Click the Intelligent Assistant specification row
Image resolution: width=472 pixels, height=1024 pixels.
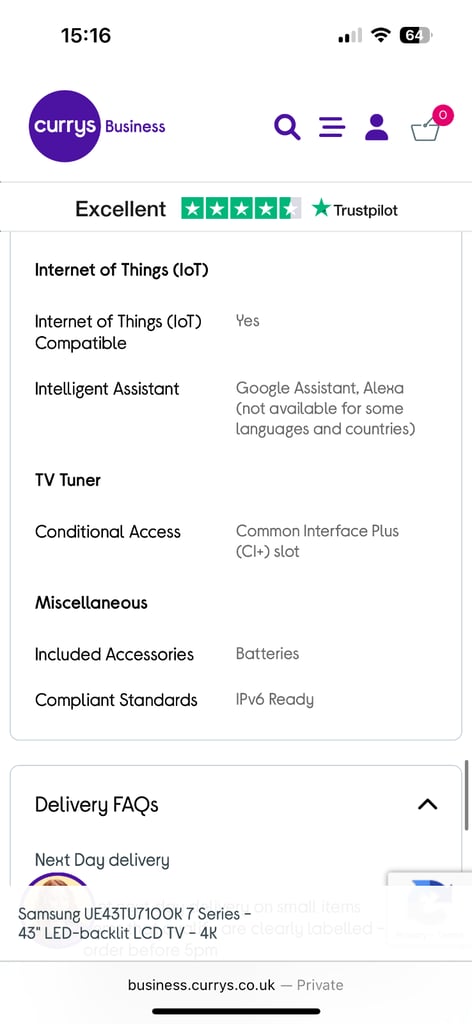[x=236, y=409]
